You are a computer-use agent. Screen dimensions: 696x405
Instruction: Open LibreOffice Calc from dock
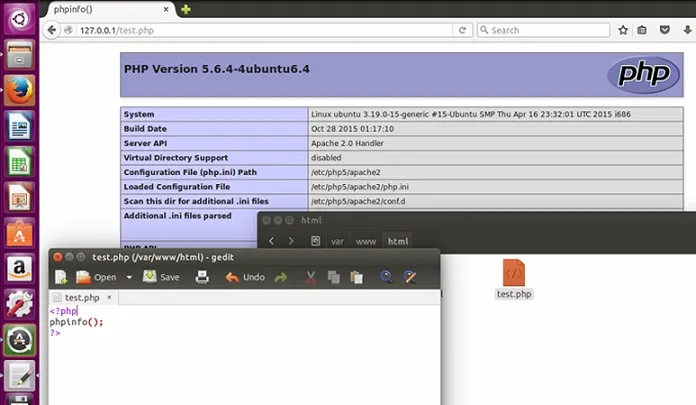(19, 162)
